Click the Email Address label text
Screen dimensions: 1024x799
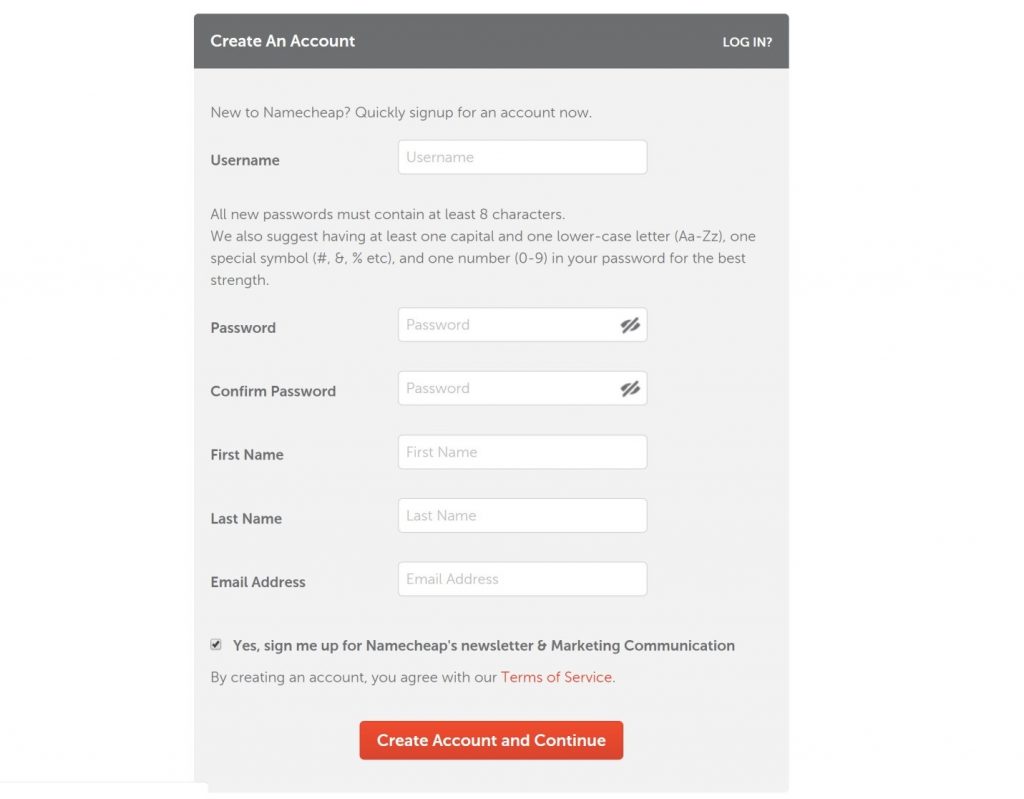pos(258,582)
